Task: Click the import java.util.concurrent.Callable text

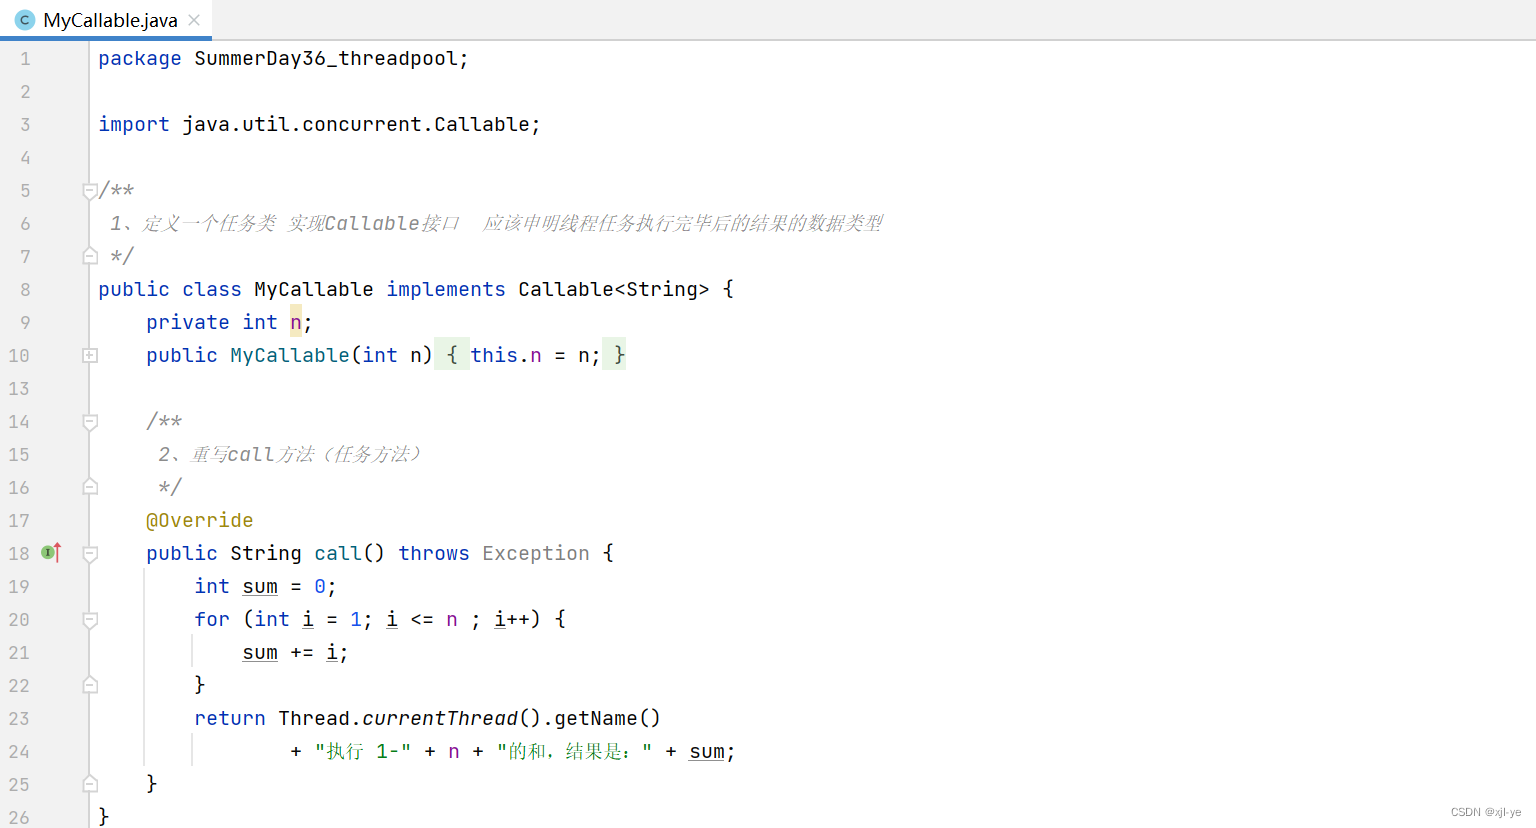Action: [x=319, y=125]
